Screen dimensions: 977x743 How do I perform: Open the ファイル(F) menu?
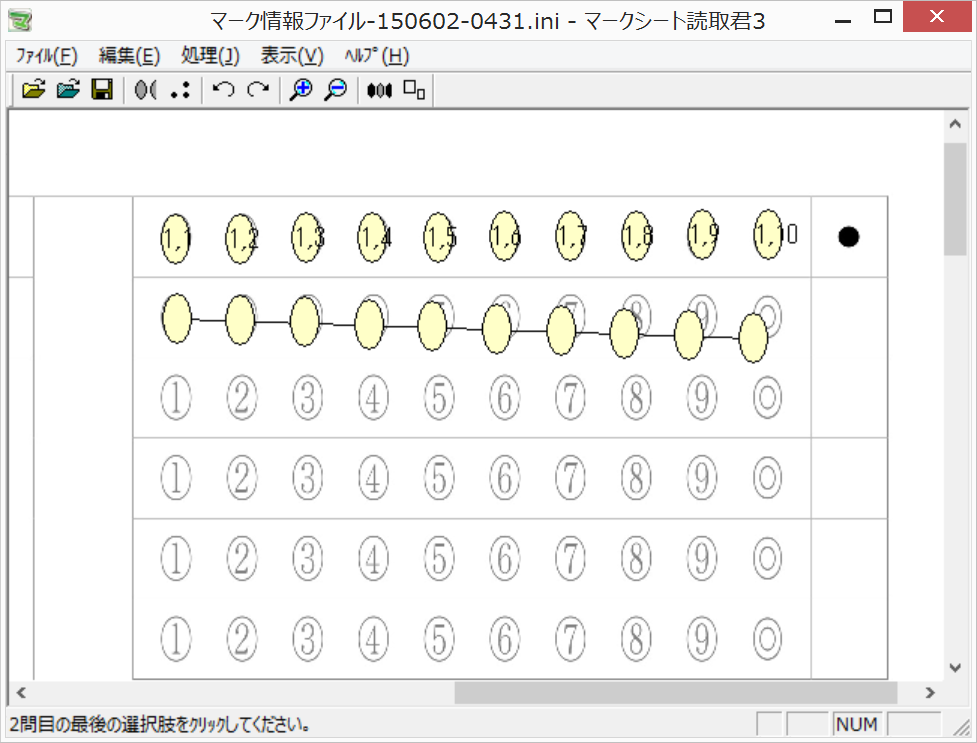47,56
